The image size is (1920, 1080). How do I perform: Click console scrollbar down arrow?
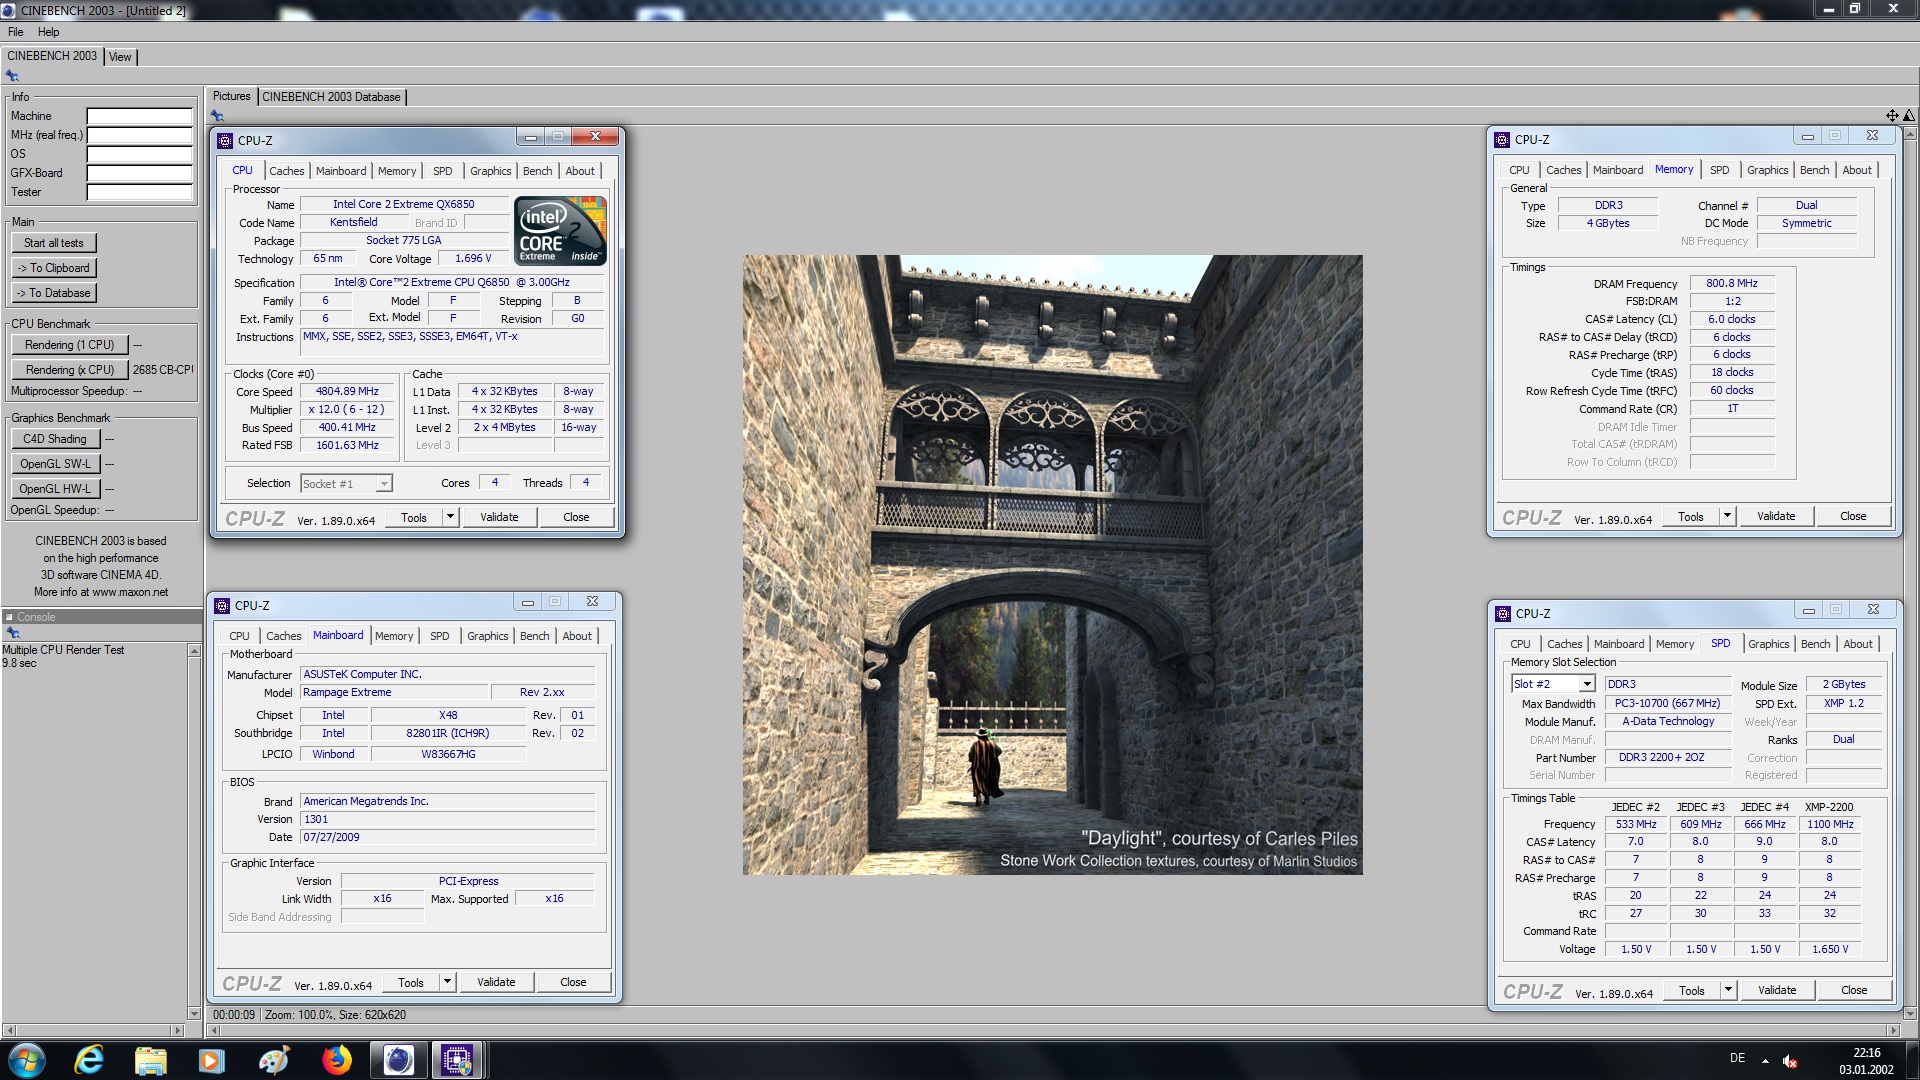[194, 1013]
